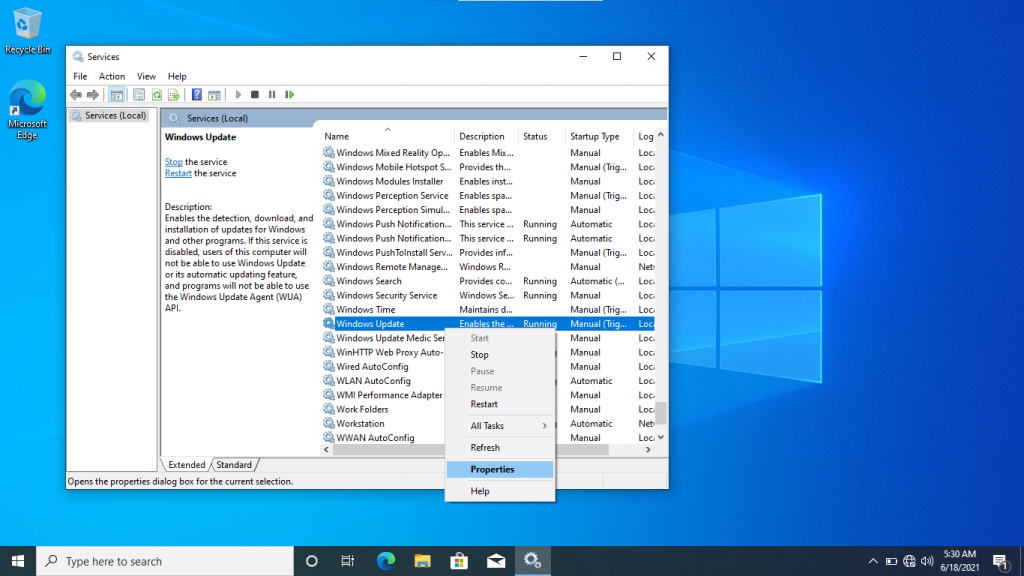Click the gear icon beside Workstation
This screenshot has width=1024, height=576.
point(328,424)
